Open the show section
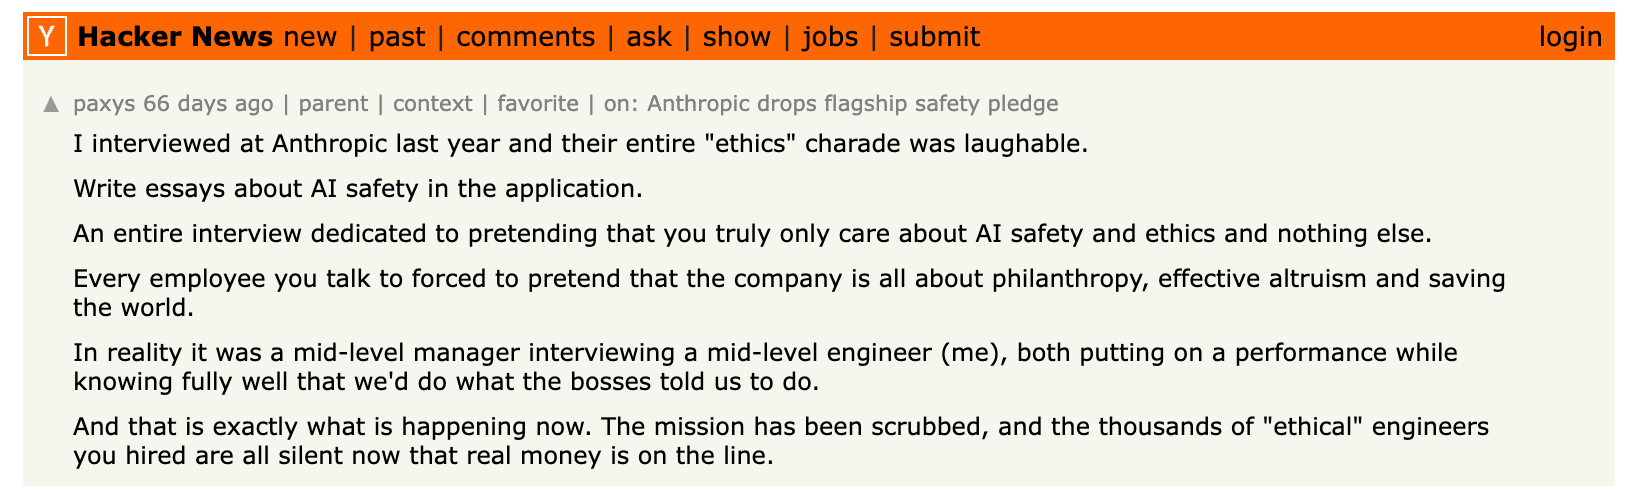The height and width of the screenshot is (486, 1634). pos(737,37)
